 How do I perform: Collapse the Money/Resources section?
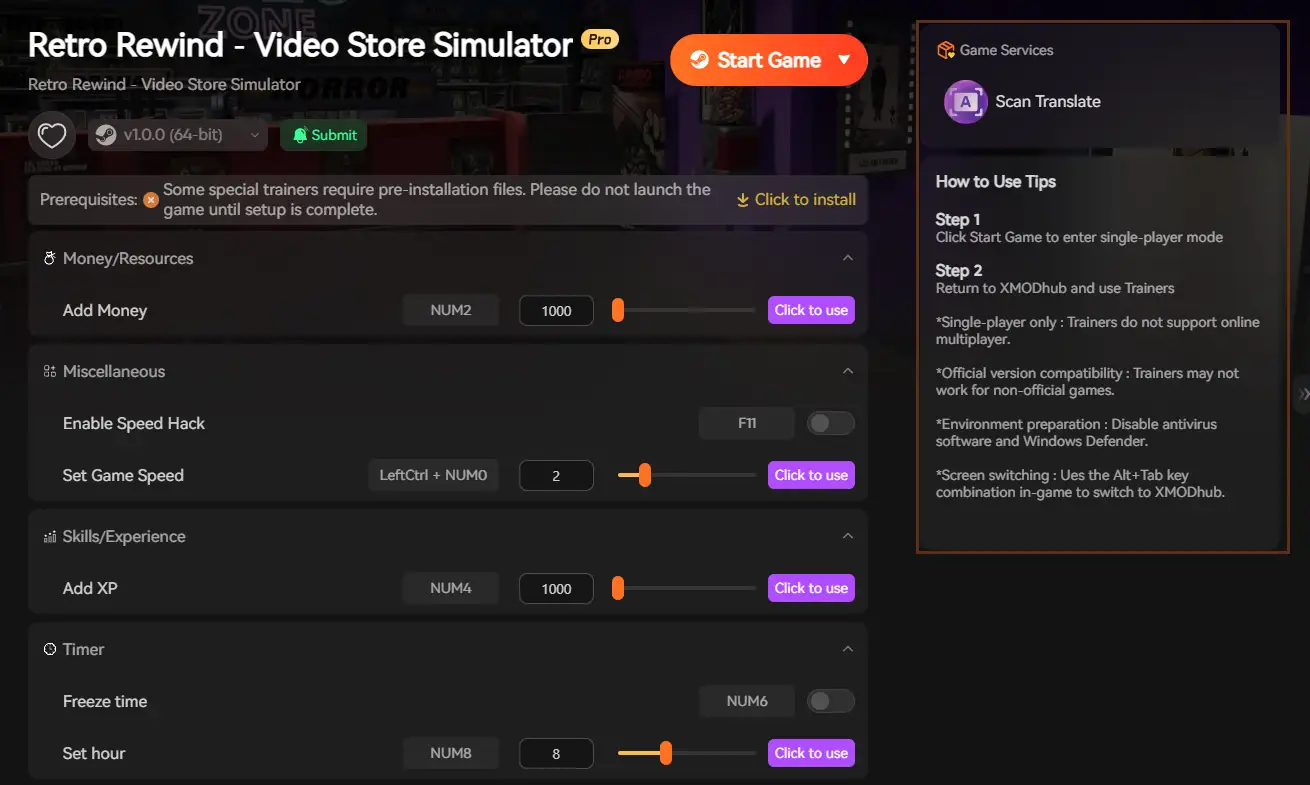(x=848, y=257)
